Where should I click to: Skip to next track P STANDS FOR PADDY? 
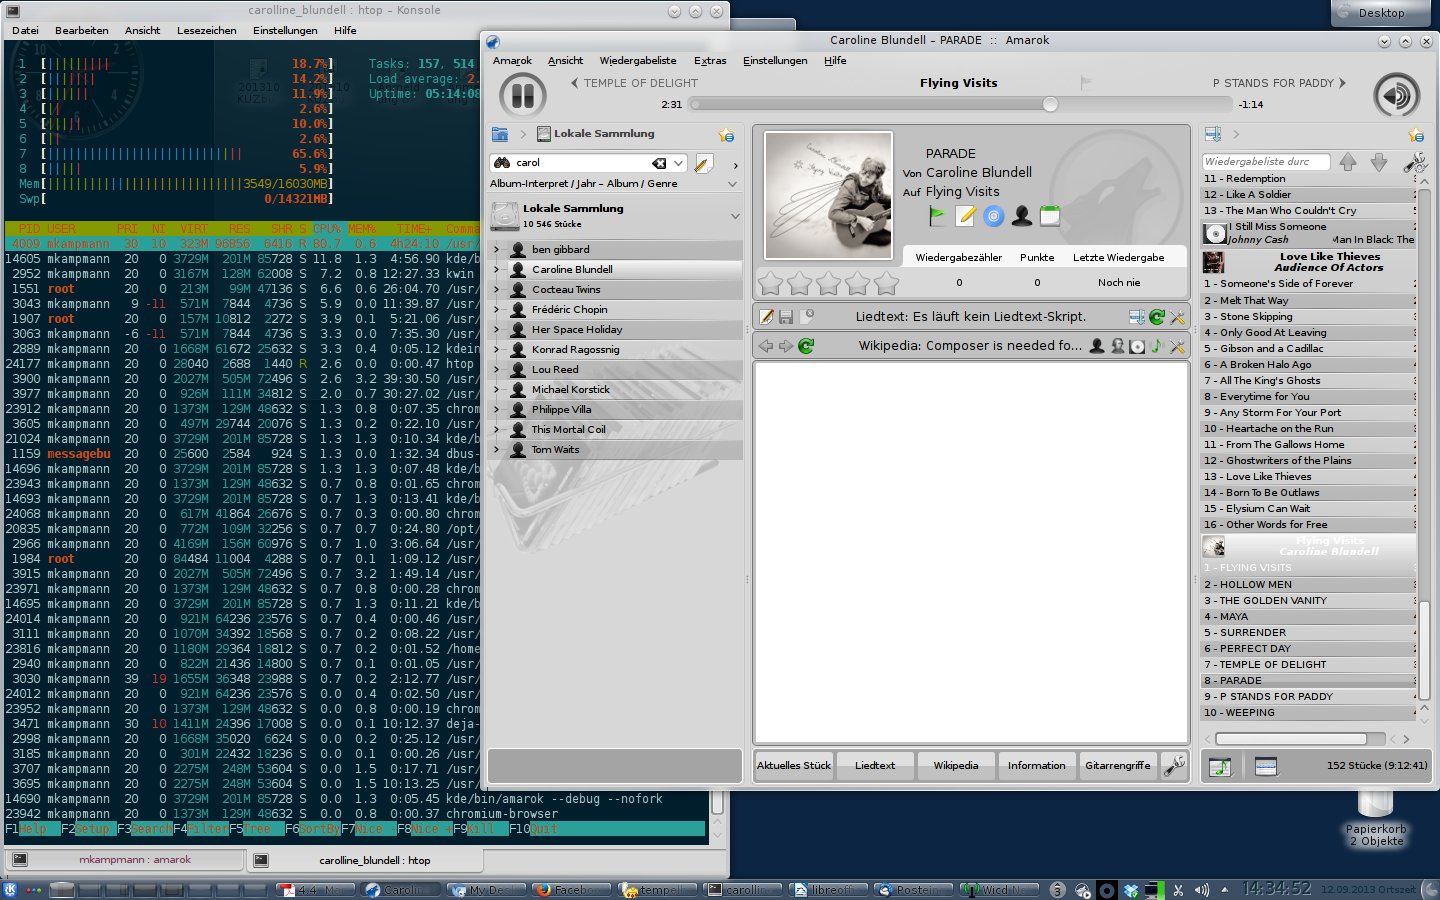coord(1279,83)
